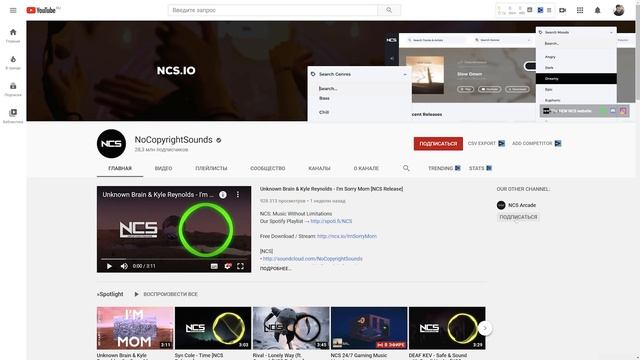Image resolution: width=640 pixels, height=360 pixels.
Task: Click the vidIQ icon beside CSV Export
Action: [x=502, y=143]
